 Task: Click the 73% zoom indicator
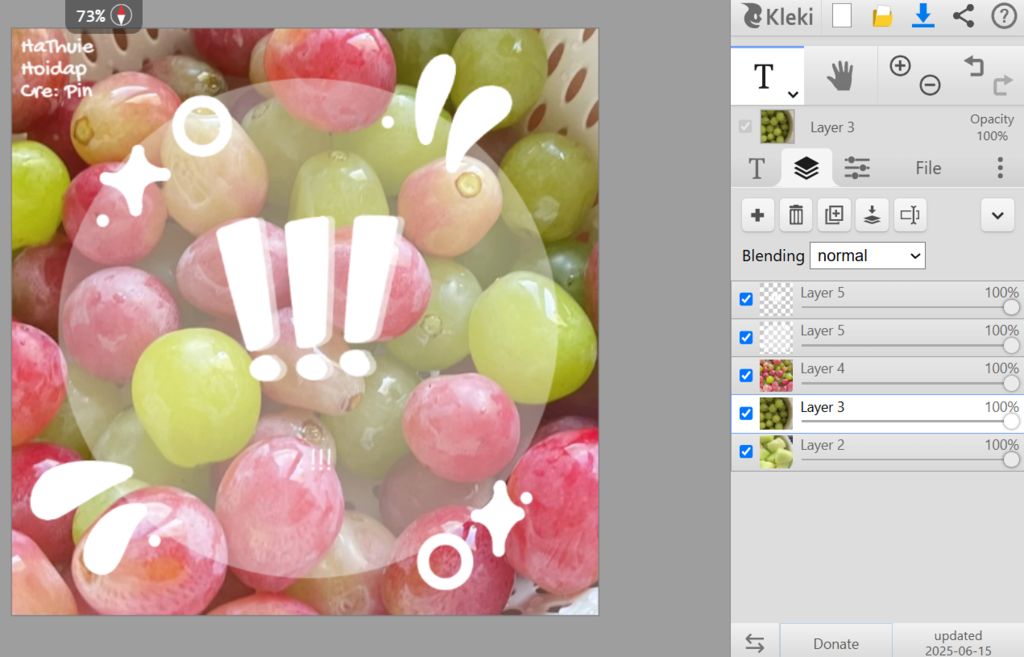pos(91,16)
